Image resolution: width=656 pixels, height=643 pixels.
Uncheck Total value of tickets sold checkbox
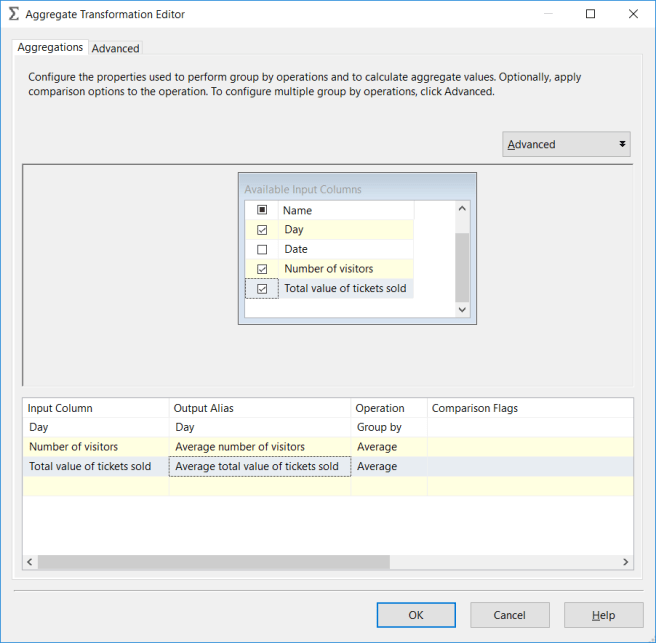[262, 289]
